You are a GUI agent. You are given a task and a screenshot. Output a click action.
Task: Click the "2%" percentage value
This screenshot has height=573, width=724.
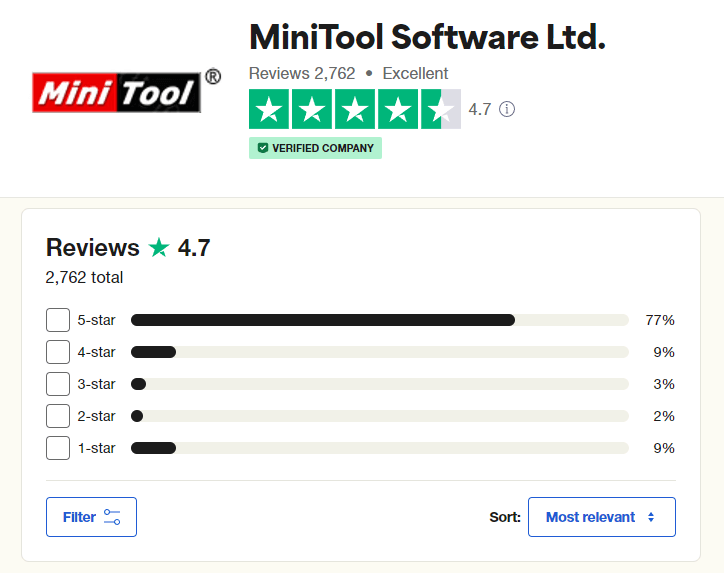664,416
